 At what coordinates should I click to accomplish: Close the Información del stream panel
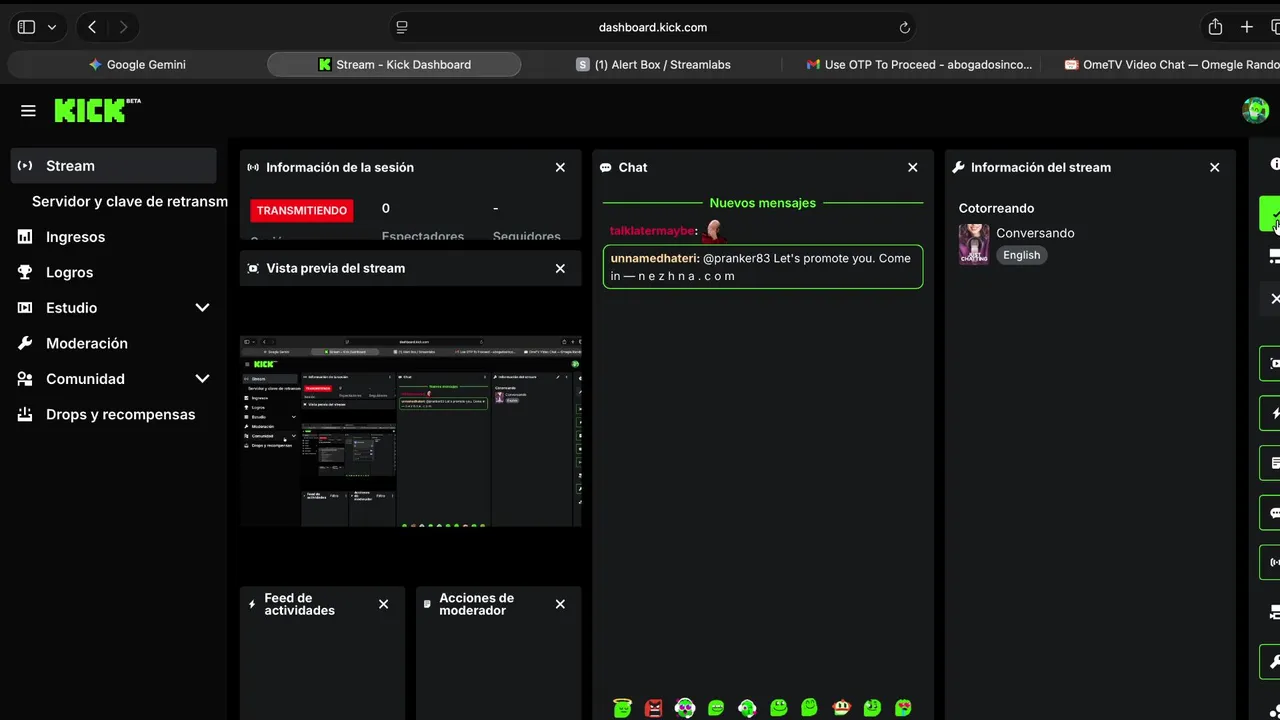tap(1214, 167)
